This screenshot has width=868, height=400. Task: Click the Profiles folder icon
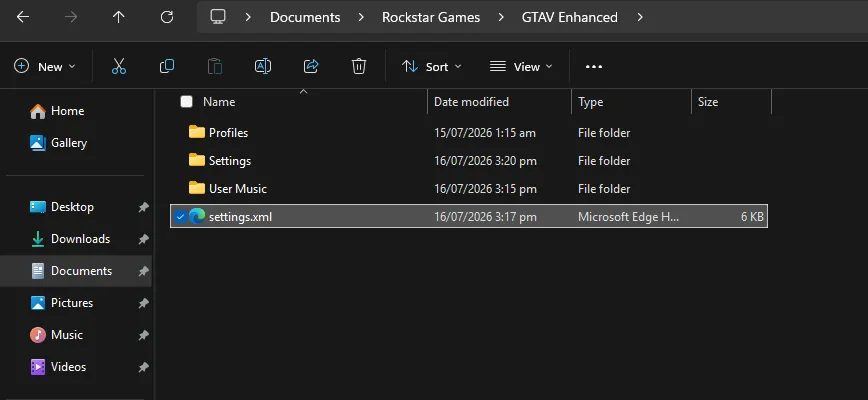pyautogui.click(x=197, y=132)
